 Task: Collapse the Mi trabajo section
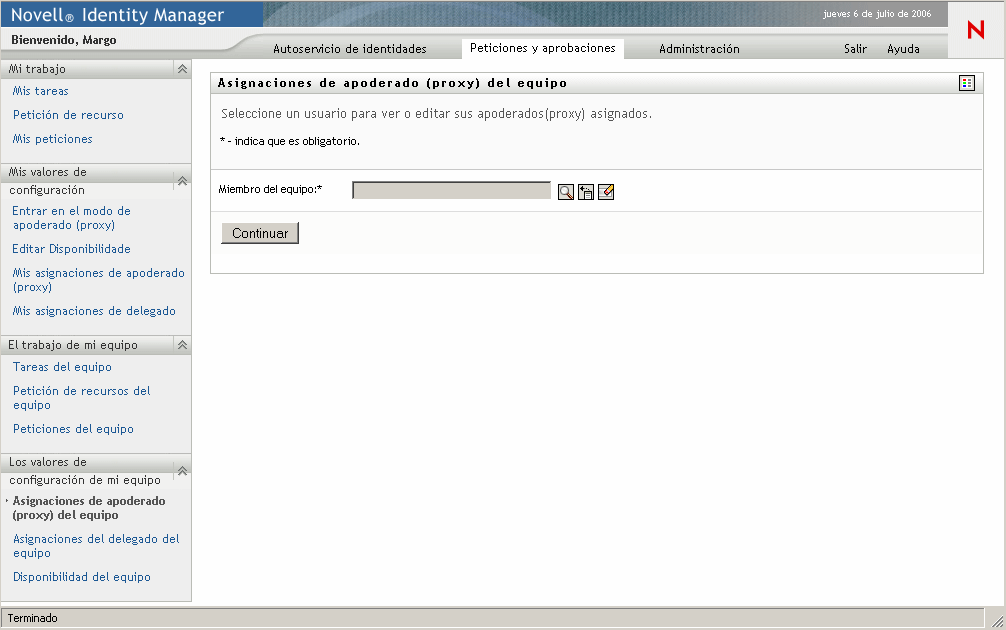(182, 69)
